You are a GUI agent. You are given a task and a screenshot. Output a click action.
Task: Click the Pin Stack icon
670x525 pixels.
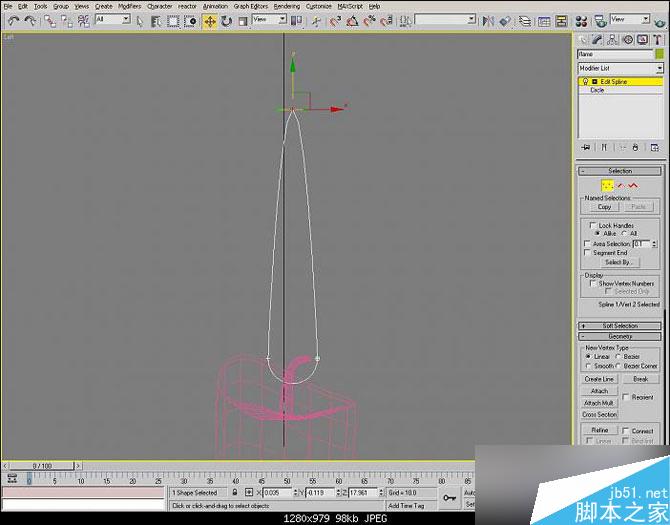(x=586, y=147)
